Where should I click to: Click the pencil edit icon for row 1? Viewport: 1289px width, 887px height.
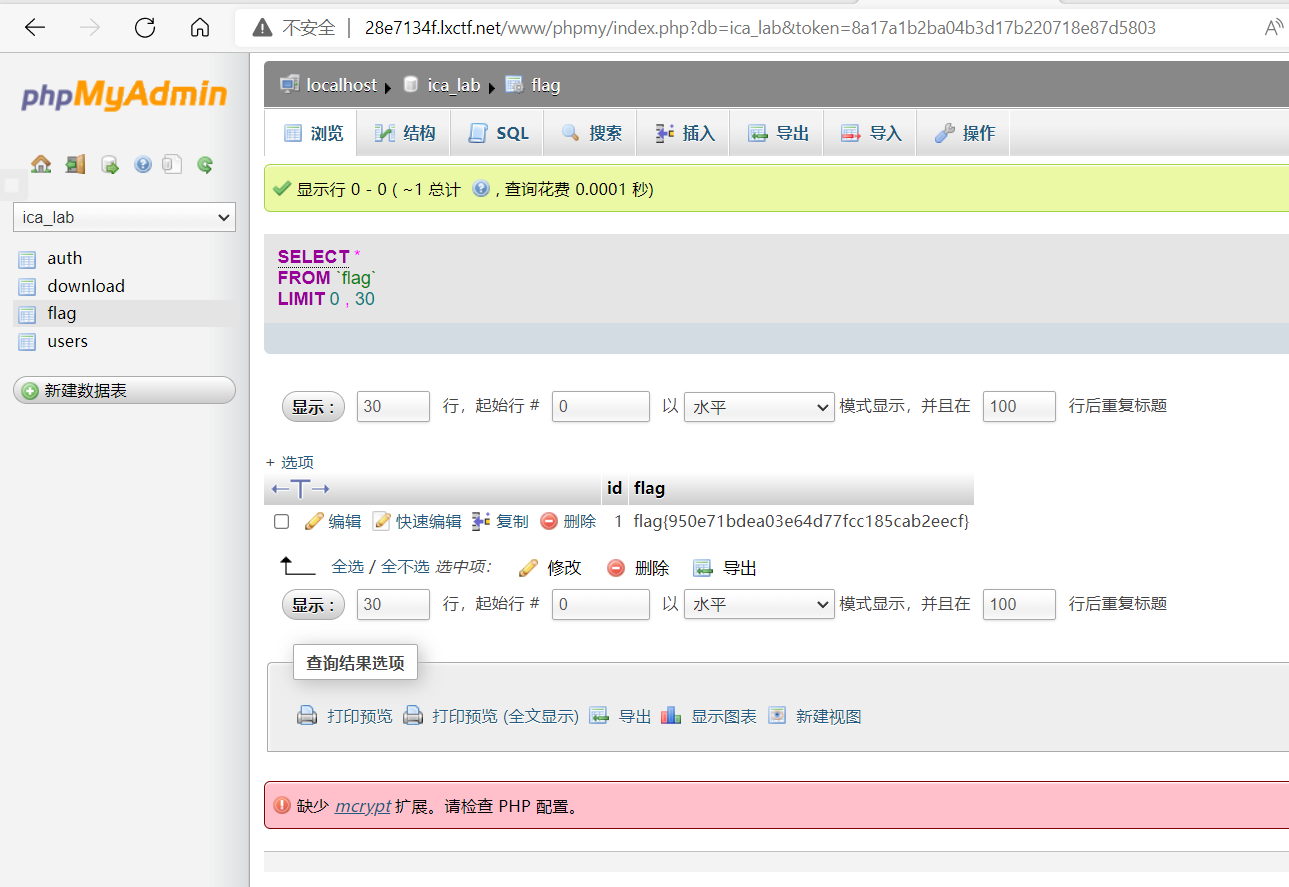tap(314, 521)
